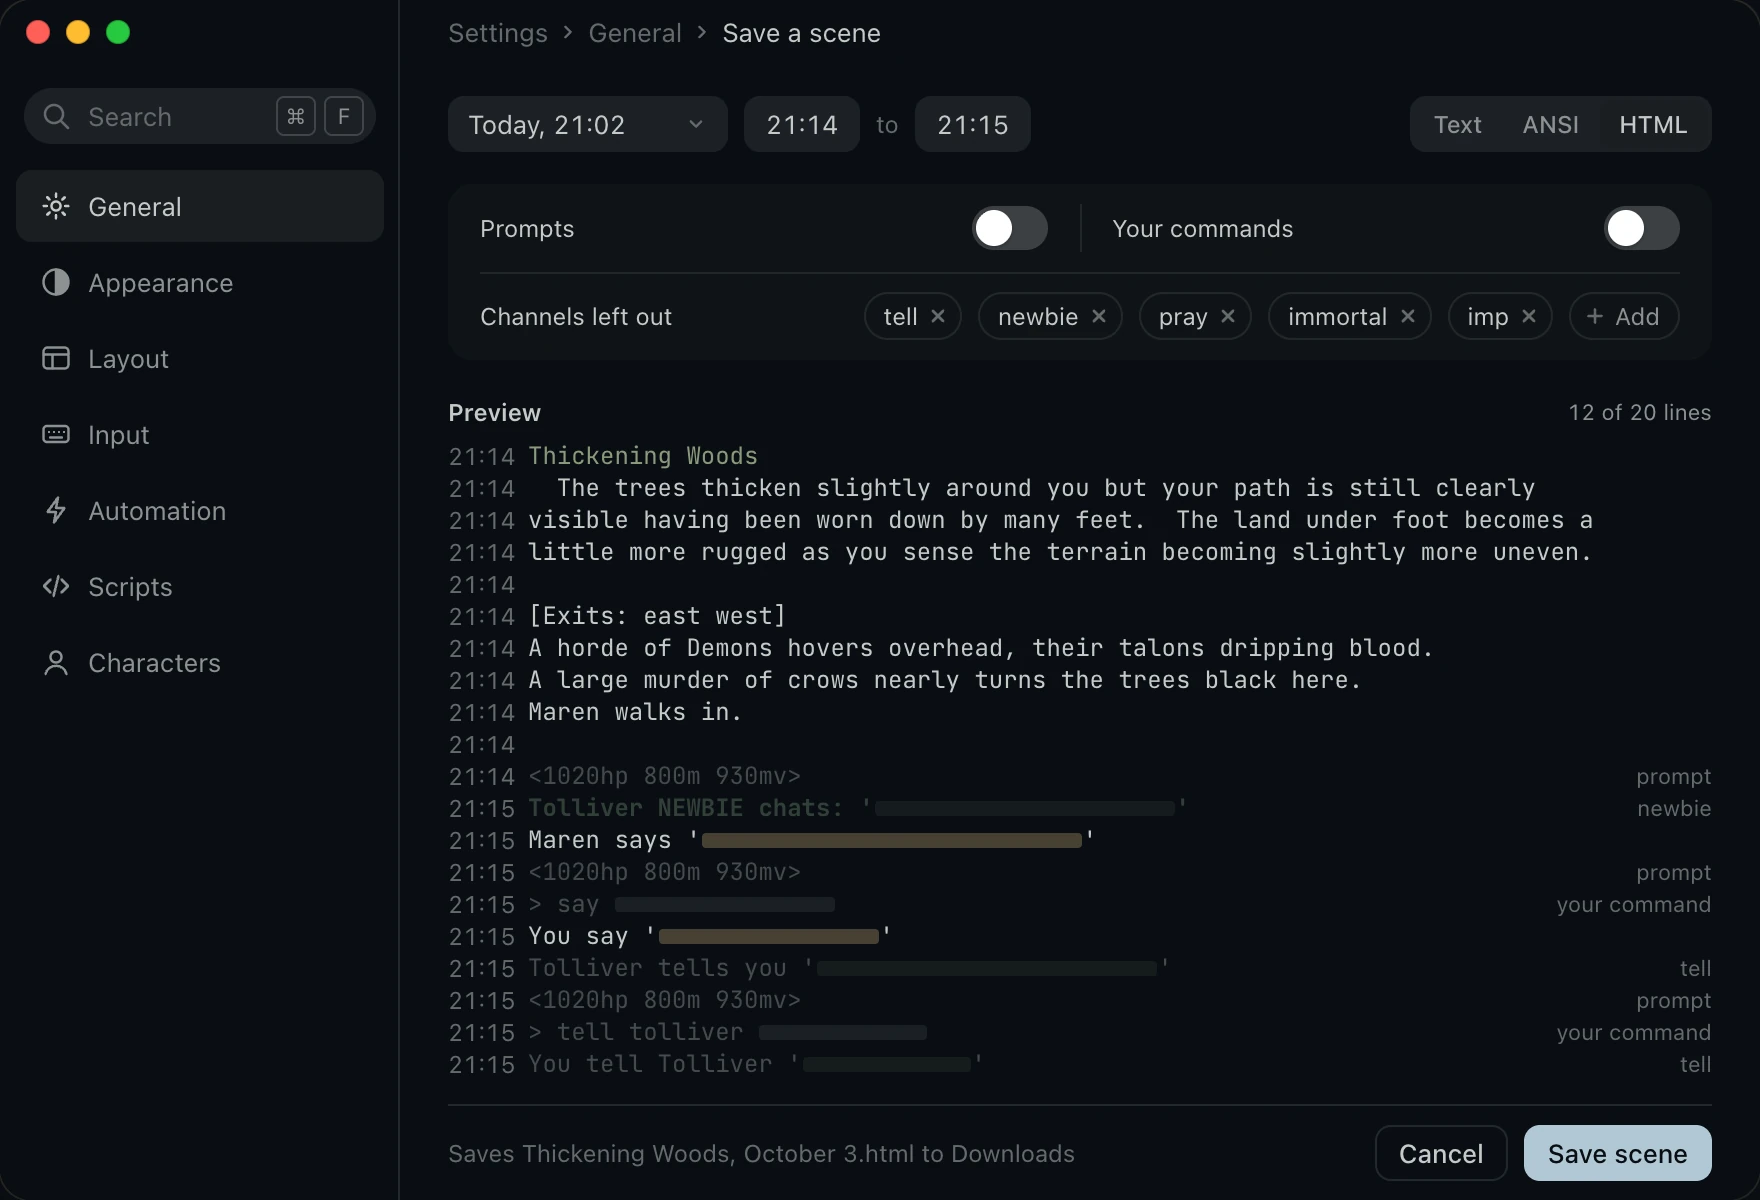Click the General gear icon in sidebar

click(x=56, y=207)
